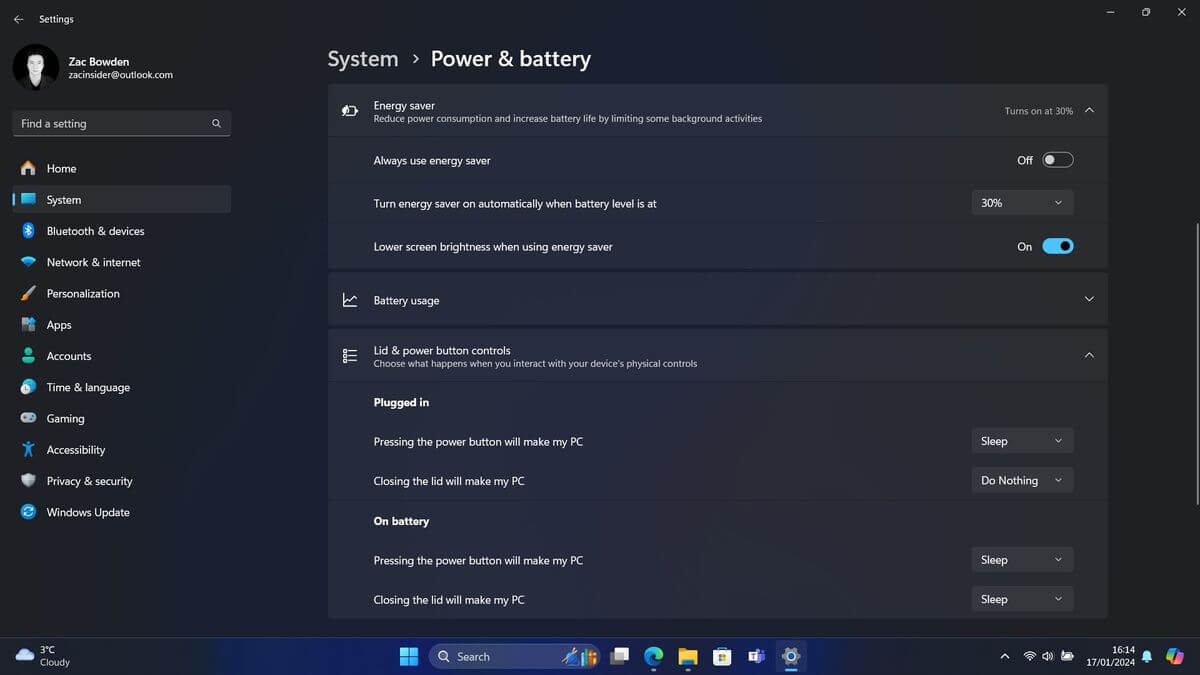Open Microsoft Edge from the taskbar

(x=653, y=656)
